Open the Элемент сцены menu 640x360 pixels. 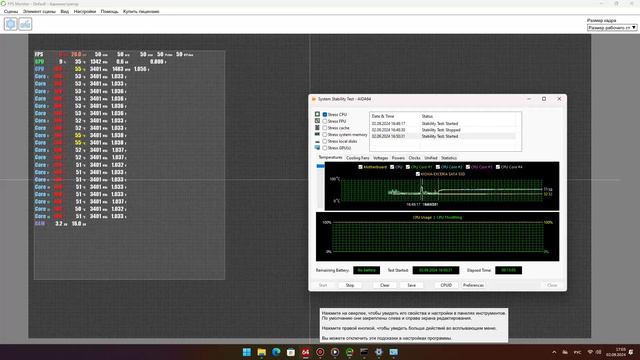tap(39, 11)
